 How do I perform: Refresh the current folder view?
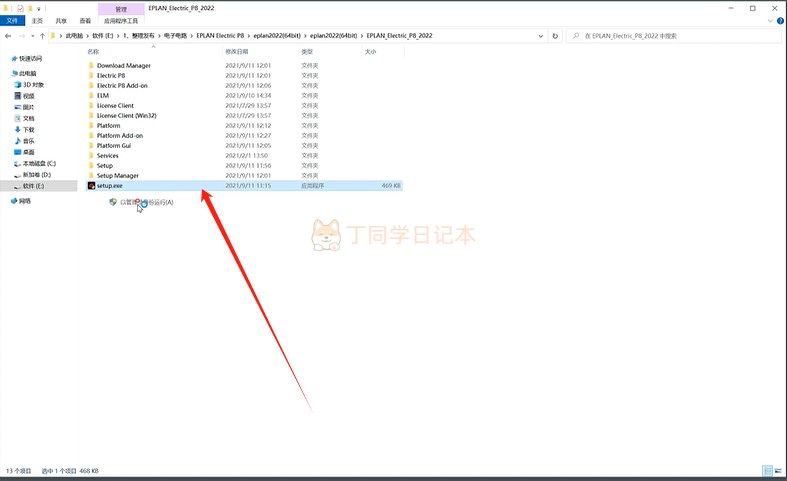(x=555, y=36)
